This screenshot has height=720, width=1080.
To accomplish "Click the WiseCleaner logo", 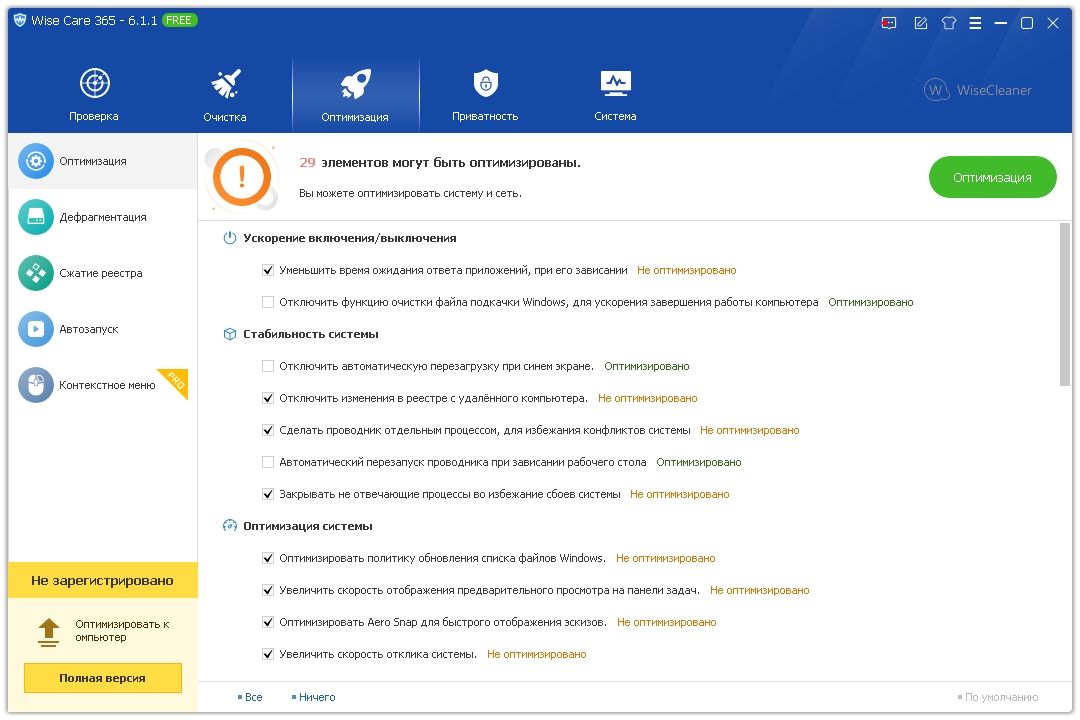I will tap(978, 90).
